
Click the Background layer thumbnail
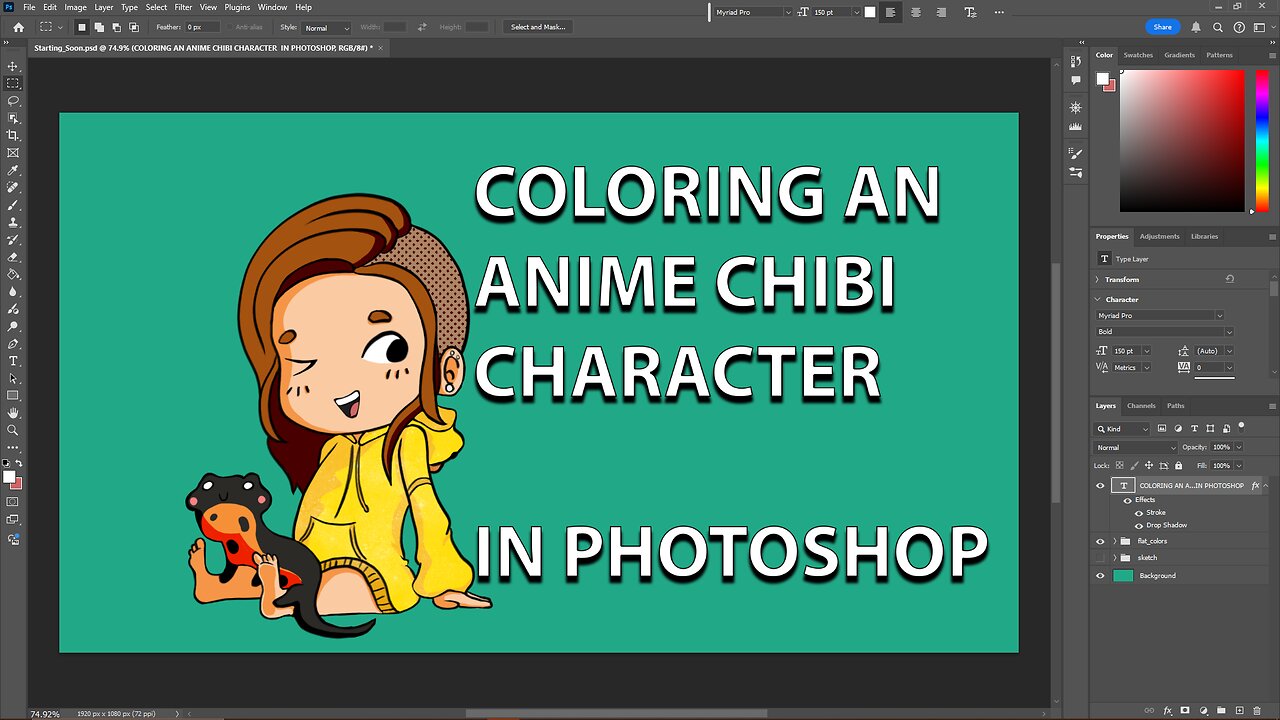[x=1123, y=576]
